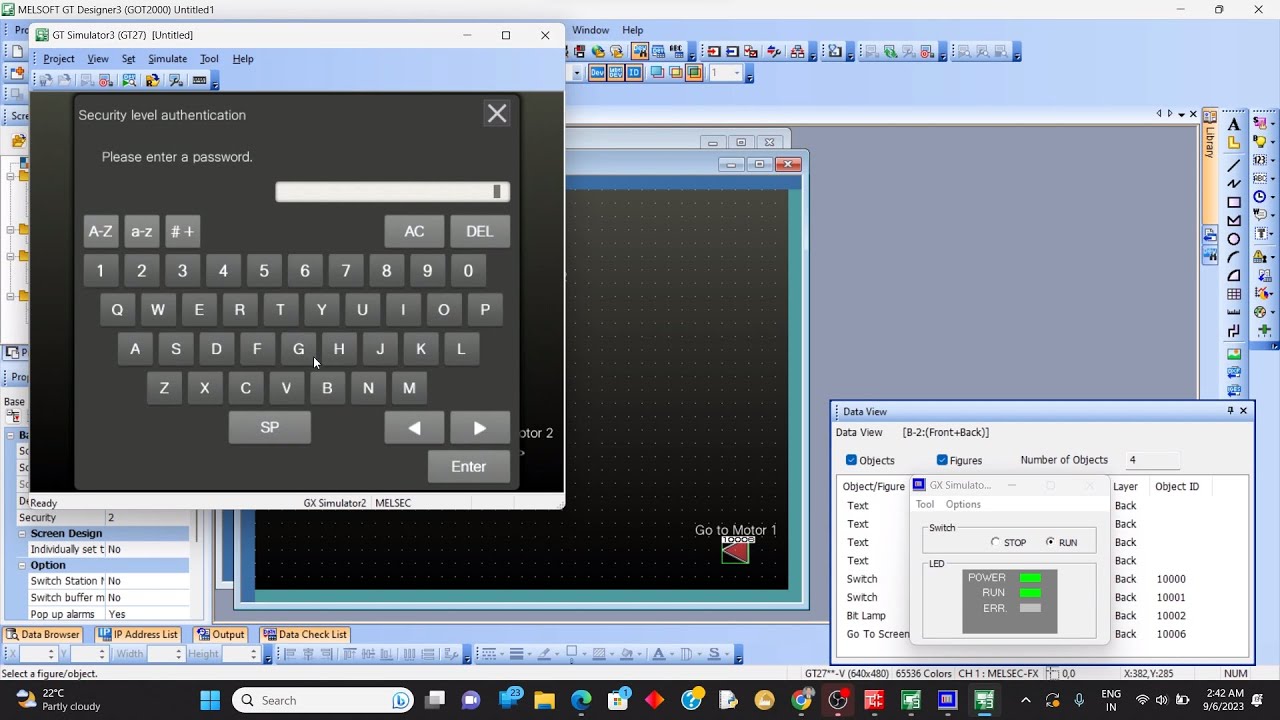
Task: Click the number 5 key
Action: (264, 271)
